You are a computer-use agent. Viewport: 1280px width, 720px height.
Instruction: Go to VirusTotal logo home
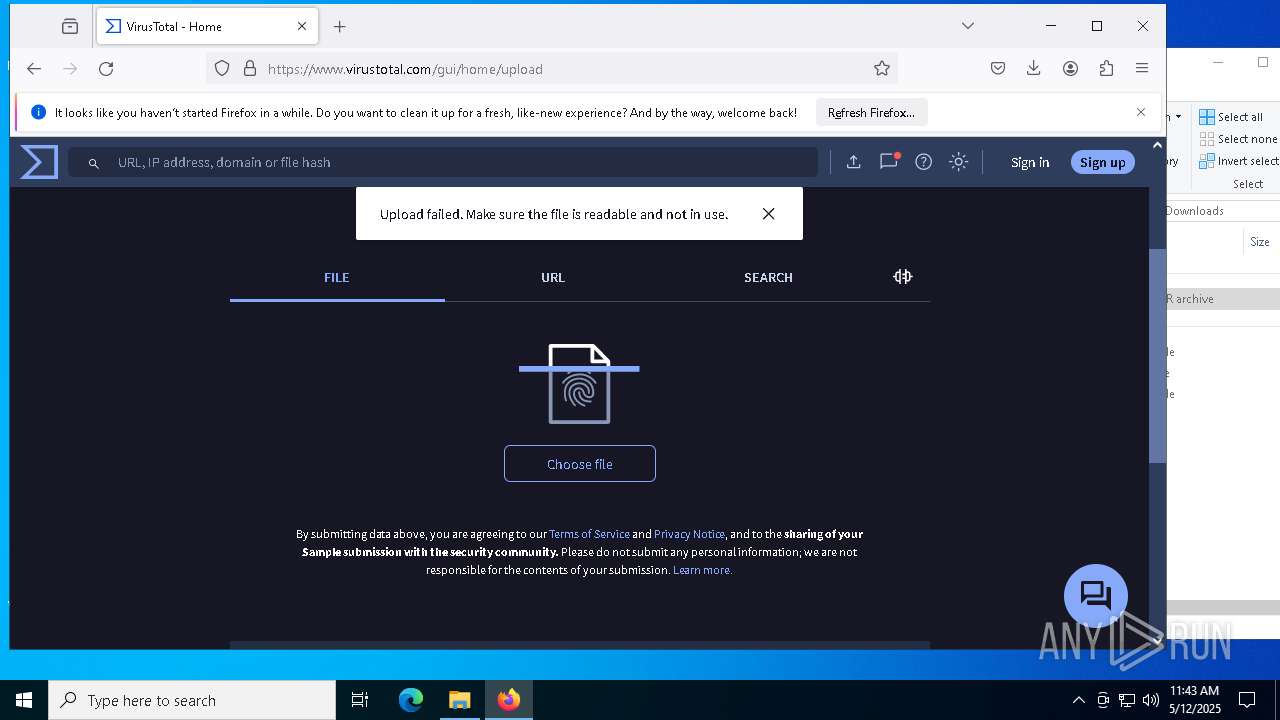point(39,162)
